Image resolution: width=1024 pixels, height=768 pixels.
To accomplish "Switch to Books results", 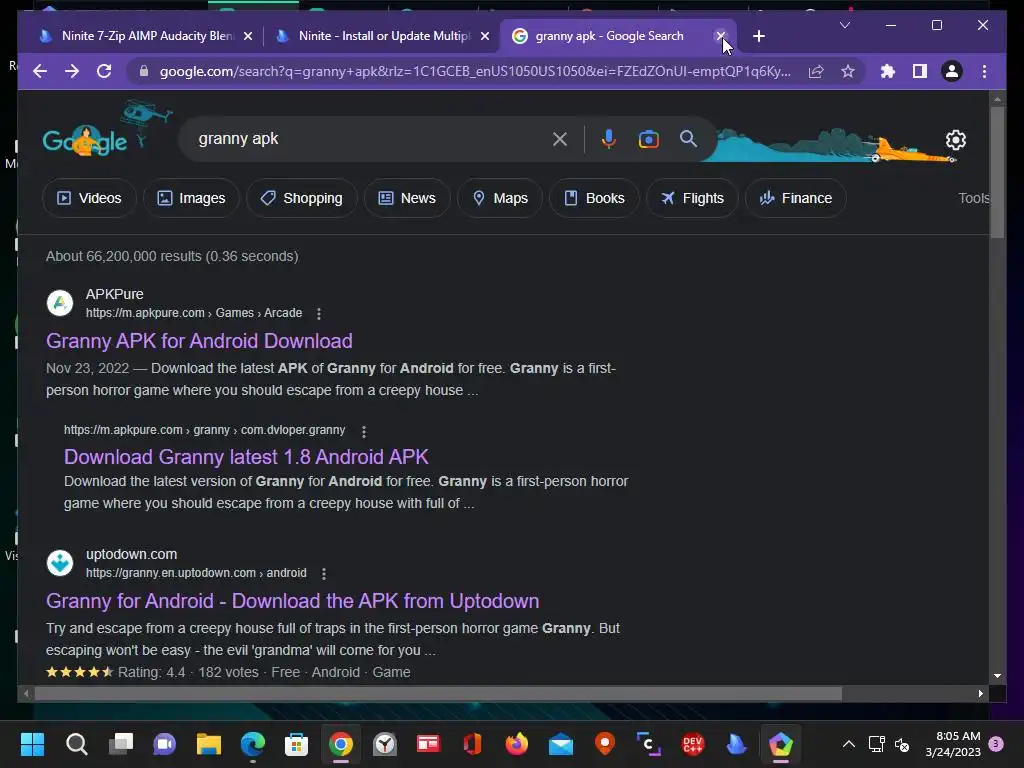I will click(x=594, y=198).
